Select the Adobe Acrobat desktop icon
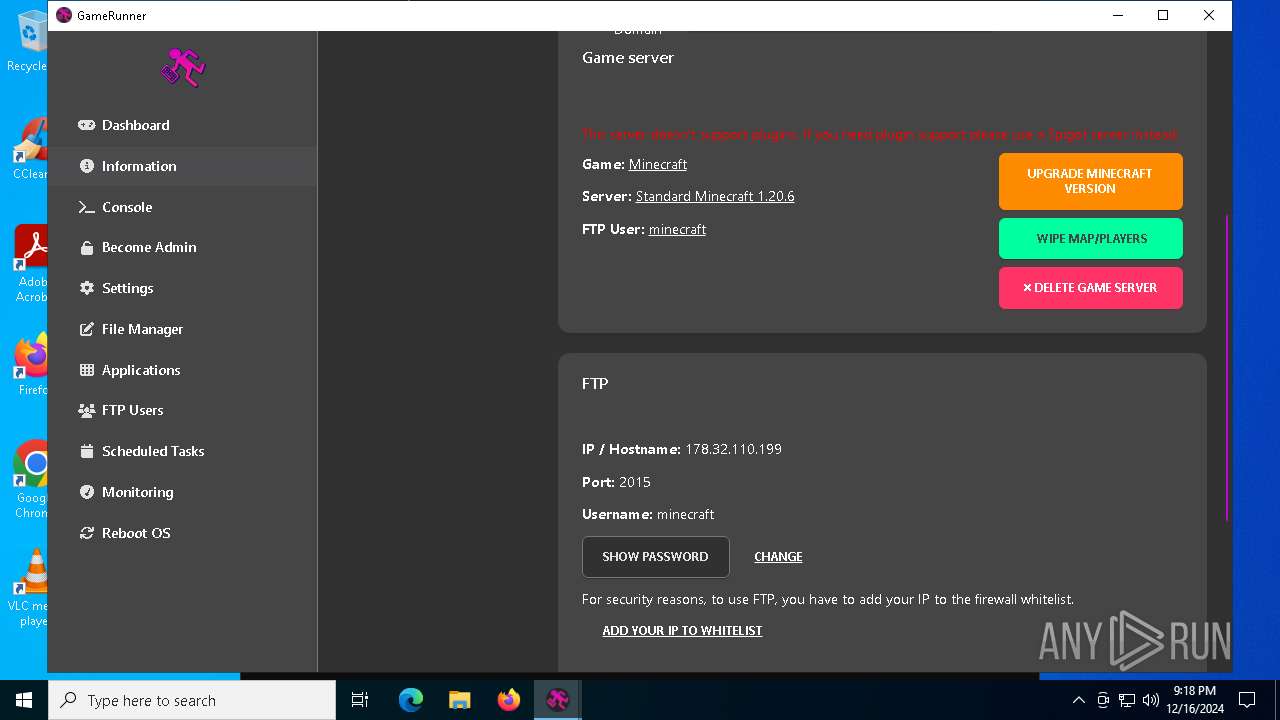The height and width of the screenshot is (720, 1280). [x=31, y=263]
